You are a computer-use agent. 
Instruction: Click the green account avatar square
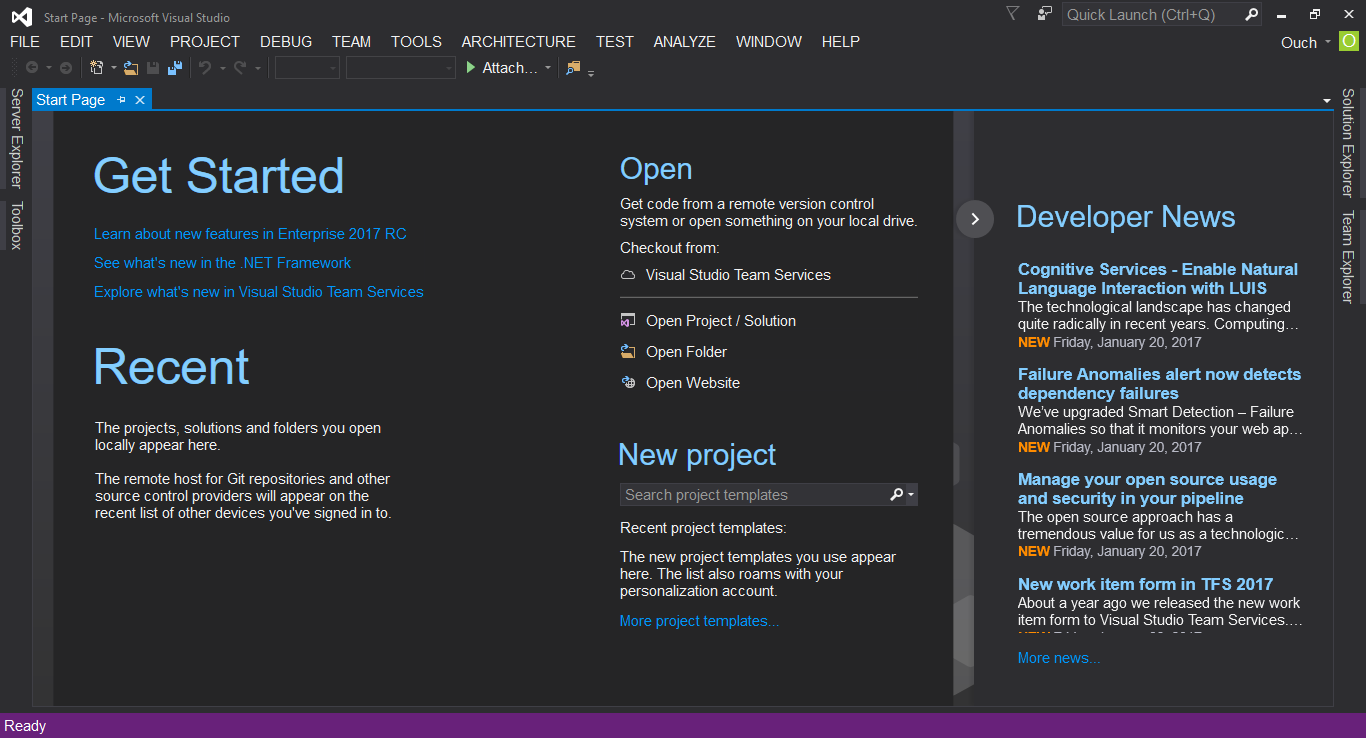[1349, 42]
